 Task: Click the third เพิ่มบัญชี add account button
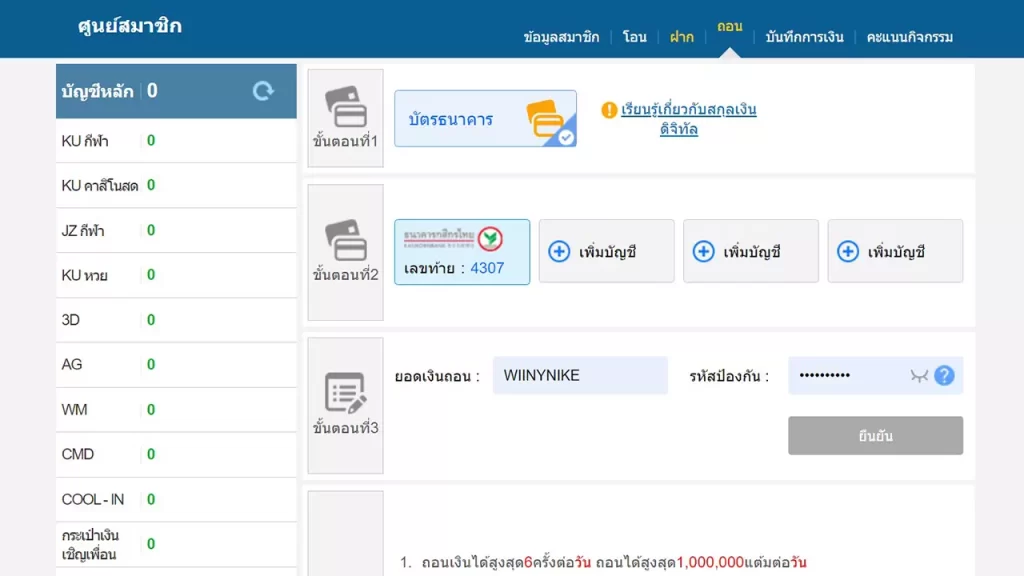[x=895, y=252]
